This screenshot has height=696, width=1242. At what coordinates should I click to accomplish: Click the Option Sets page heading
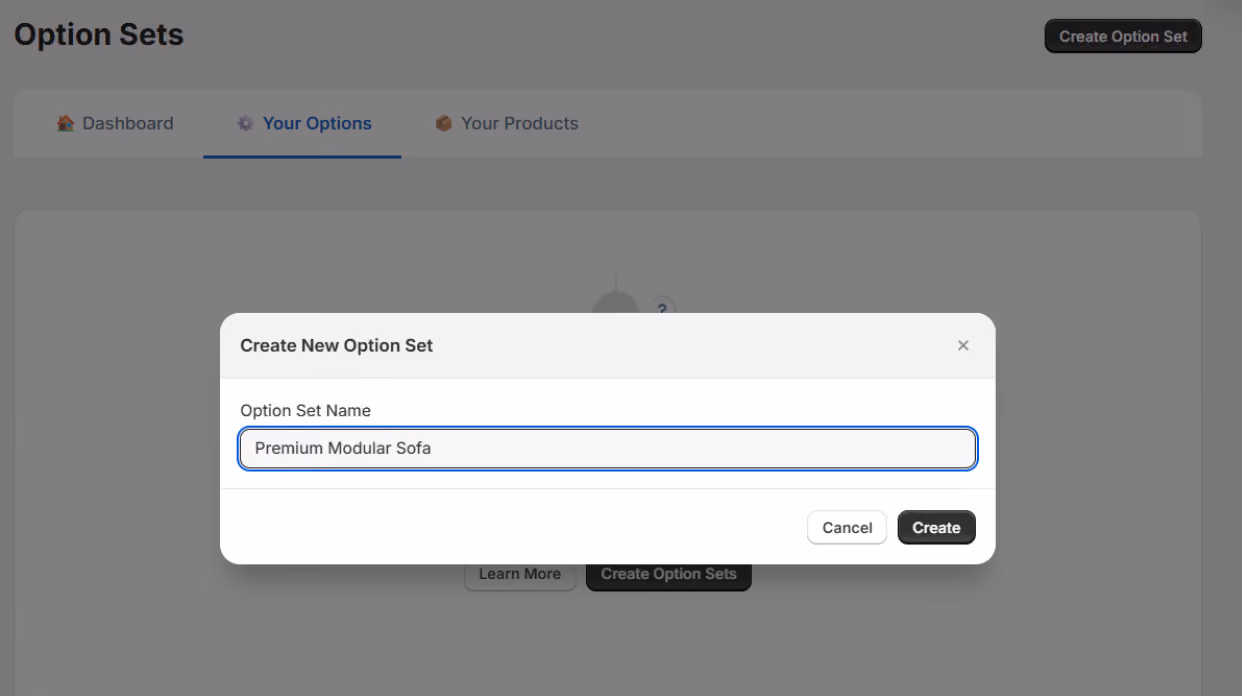click(x=99, y=35)
